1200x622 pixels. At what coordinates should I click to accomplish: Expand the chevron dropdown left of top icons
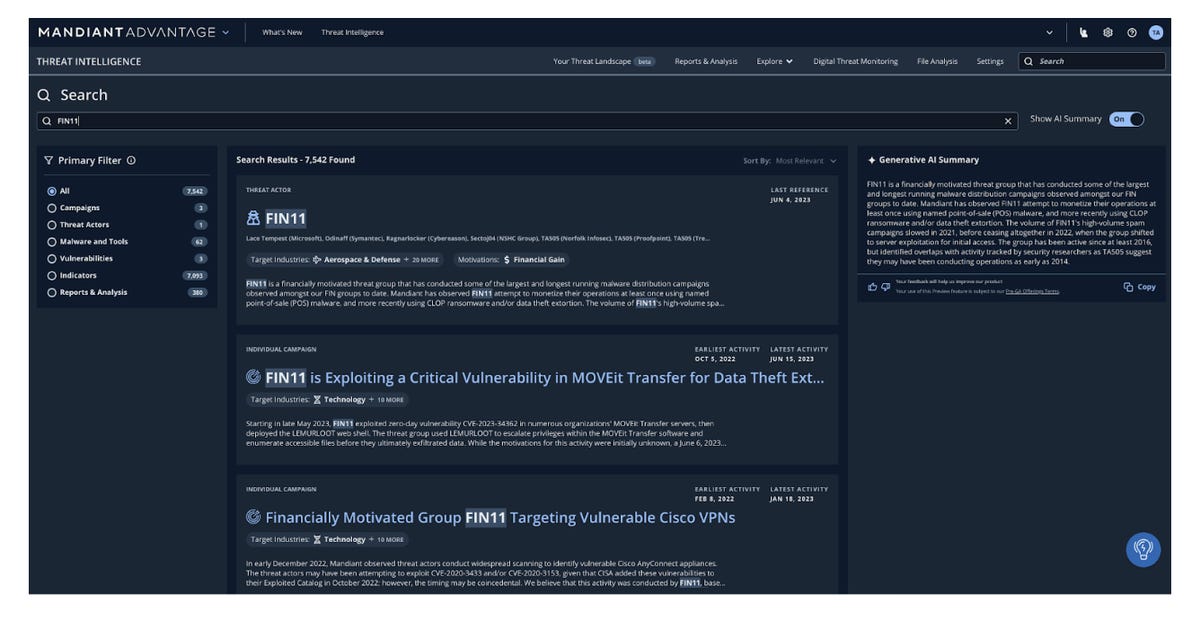[x=1049, y=32]
